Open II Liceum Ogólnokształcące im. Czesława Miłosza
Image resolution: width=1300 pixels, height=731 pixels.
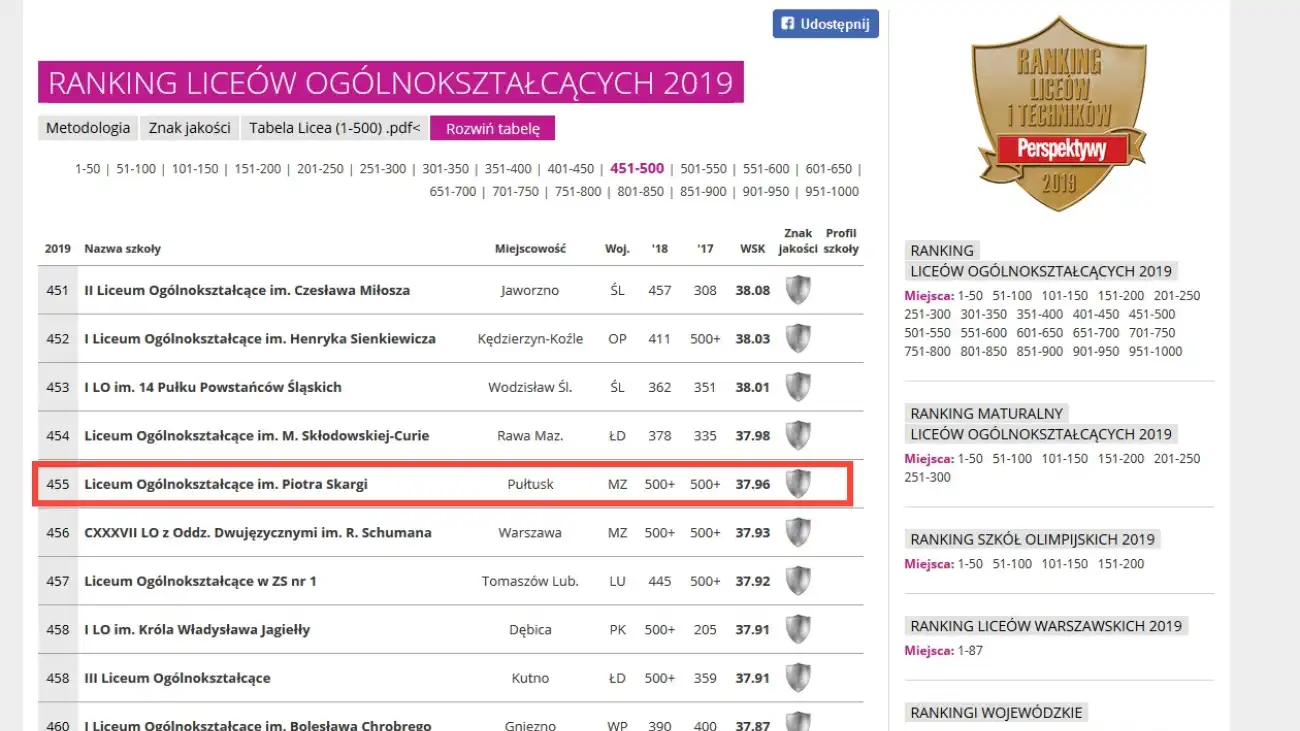coord(247,290)
